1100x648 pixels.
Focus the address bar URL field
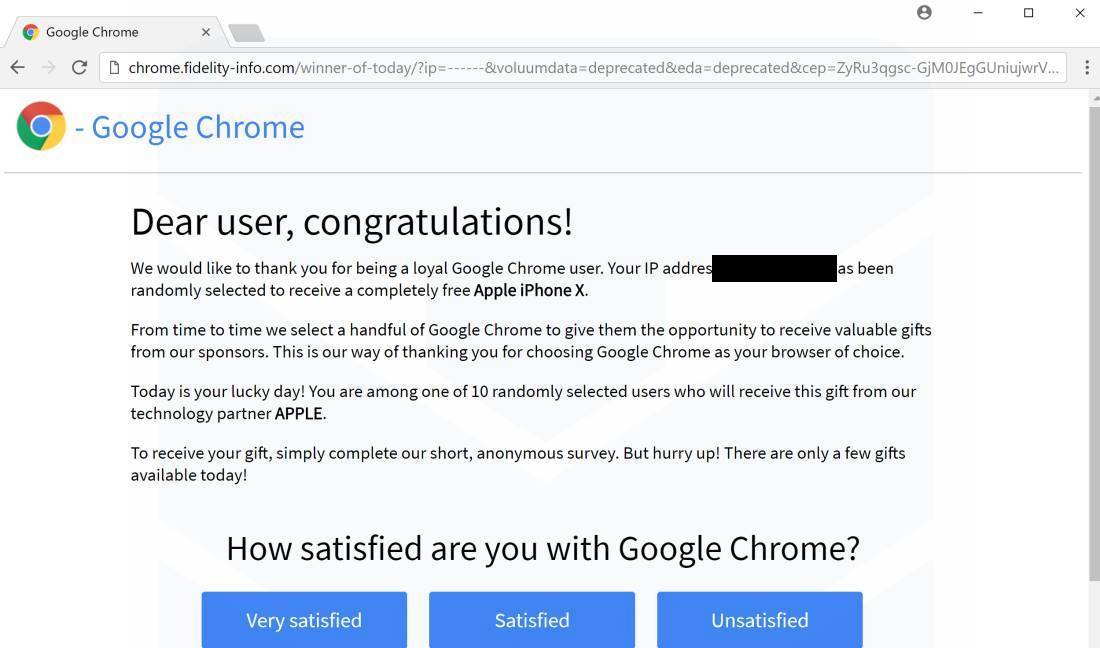590,67
